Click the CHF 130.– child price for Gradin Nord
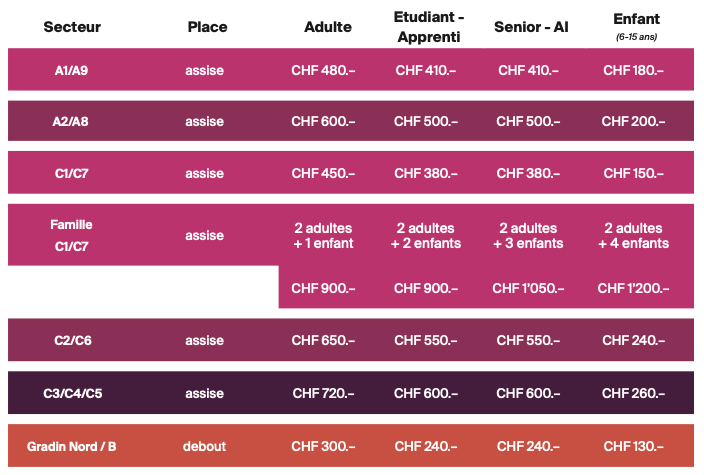The height and width of the screenshot is (475, 704). [x=633, y=446]
